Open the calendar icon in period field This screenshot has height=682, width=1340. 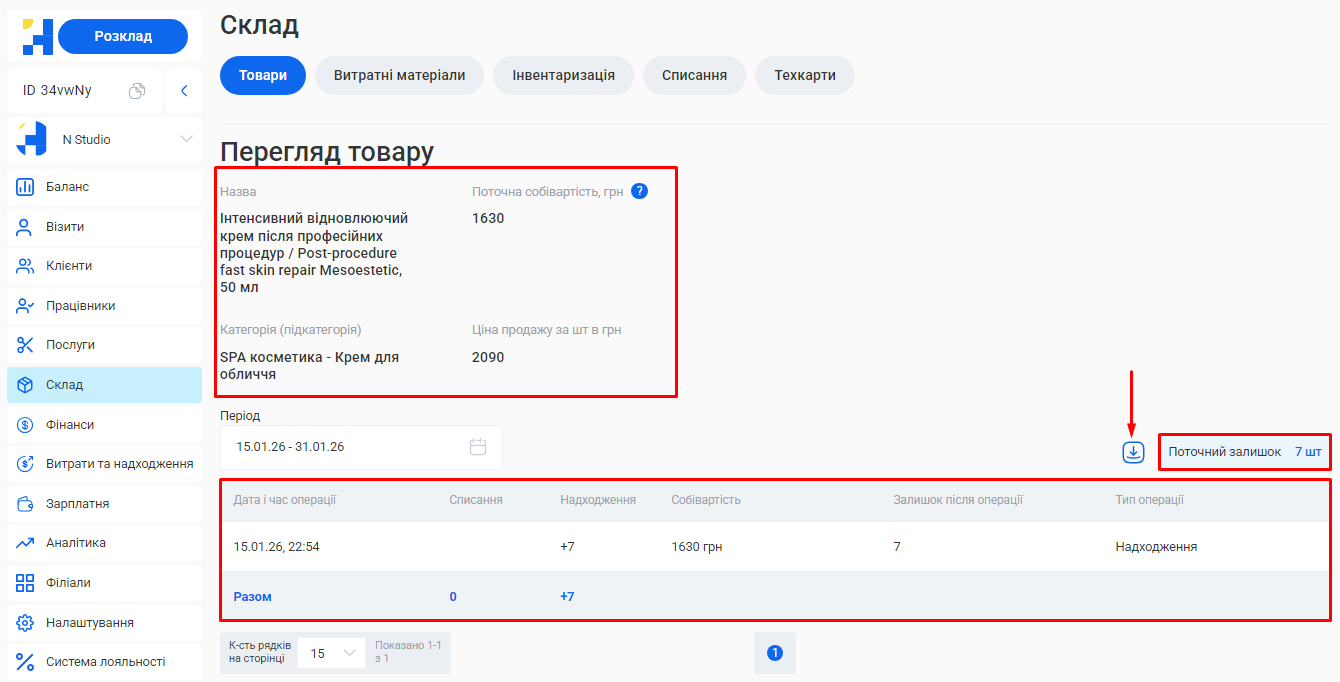(478, 447)
